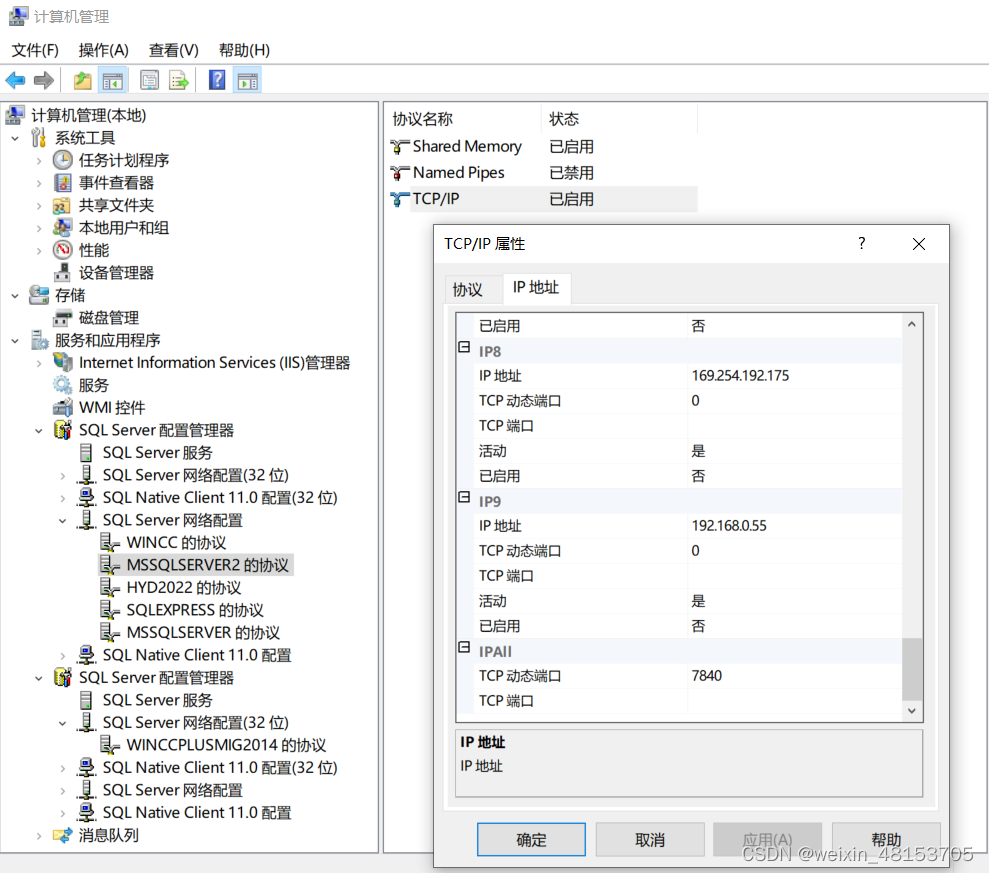Expand the 事件查看器 node chevron

(x=39, y=183)
